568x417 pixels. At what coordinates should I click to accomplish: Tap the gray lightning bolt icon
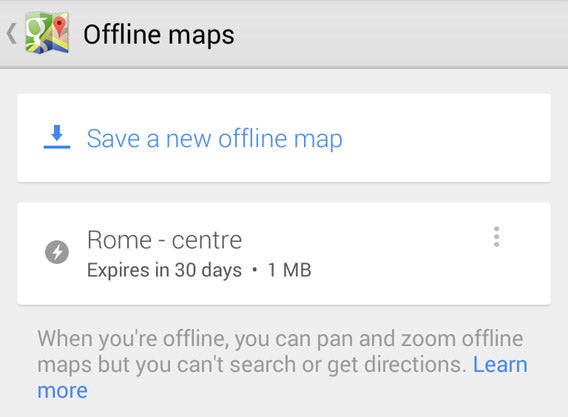coord(57,252)
